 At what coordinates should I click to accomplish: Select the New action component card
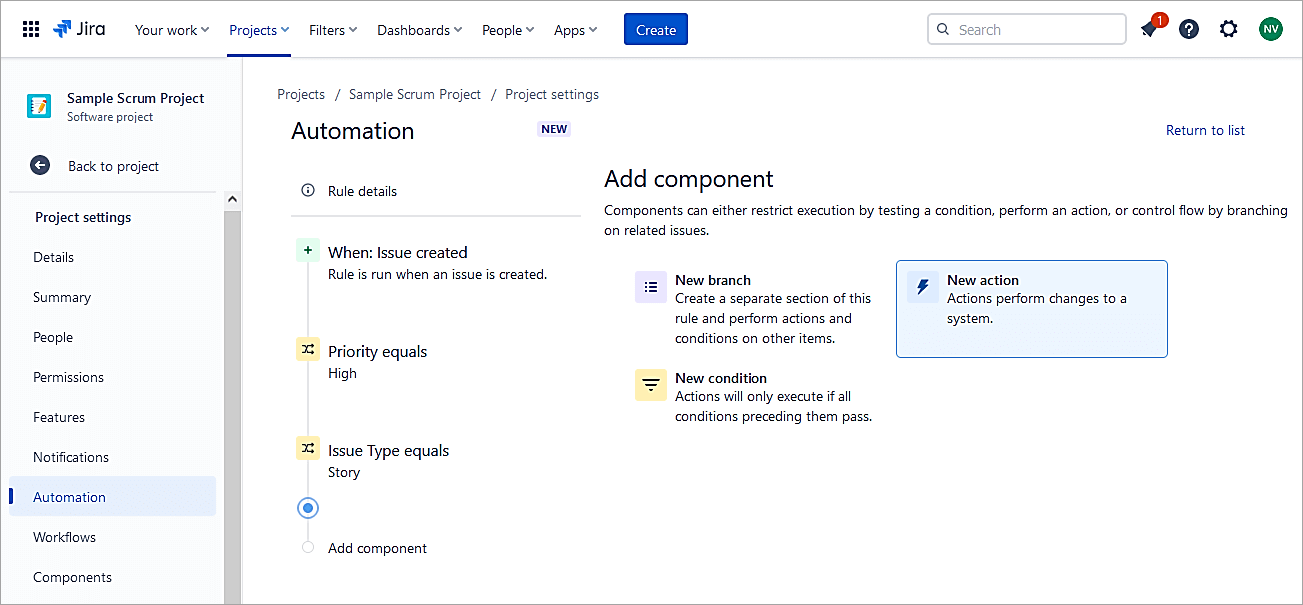[1031, 308]
